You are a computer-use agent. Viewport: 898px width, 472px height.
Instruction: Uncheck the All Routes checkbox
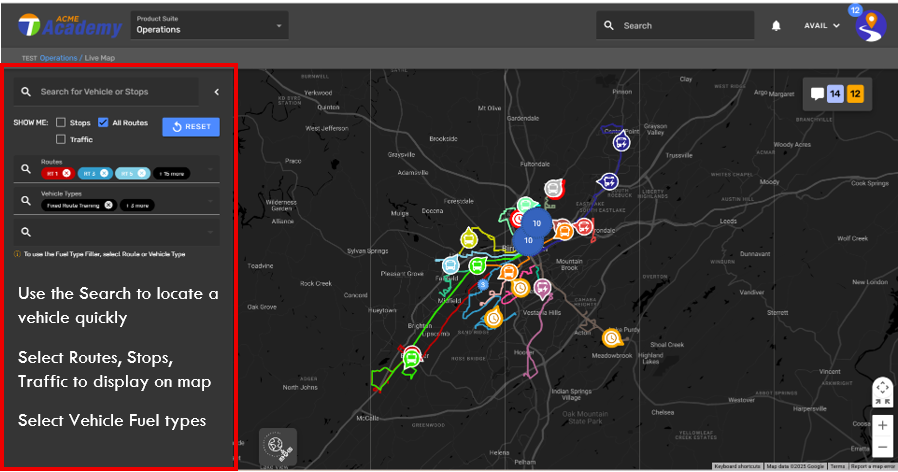(x=103, y=123)
